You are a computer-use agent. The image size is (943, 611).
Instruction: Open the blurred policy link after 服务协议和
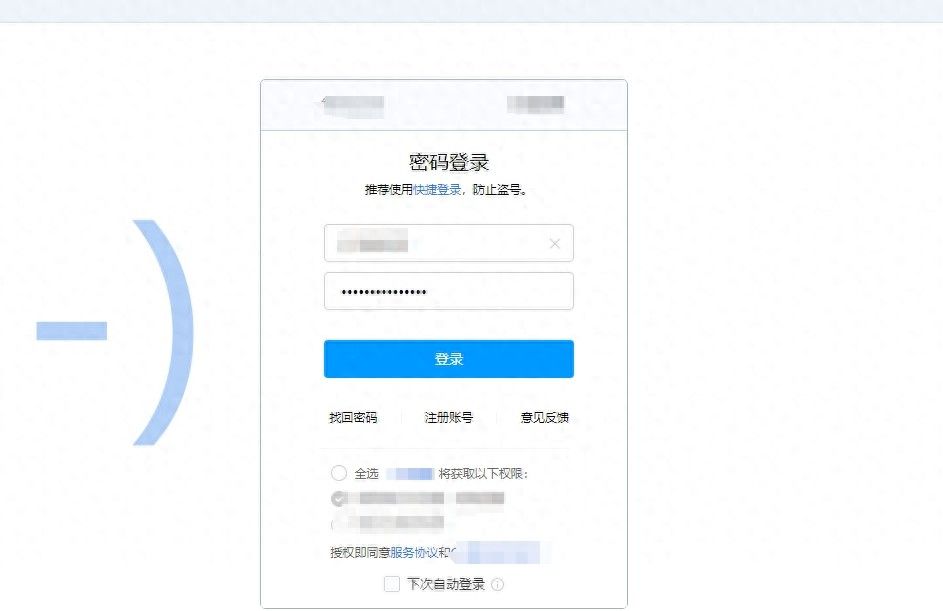tap(499, 552)
